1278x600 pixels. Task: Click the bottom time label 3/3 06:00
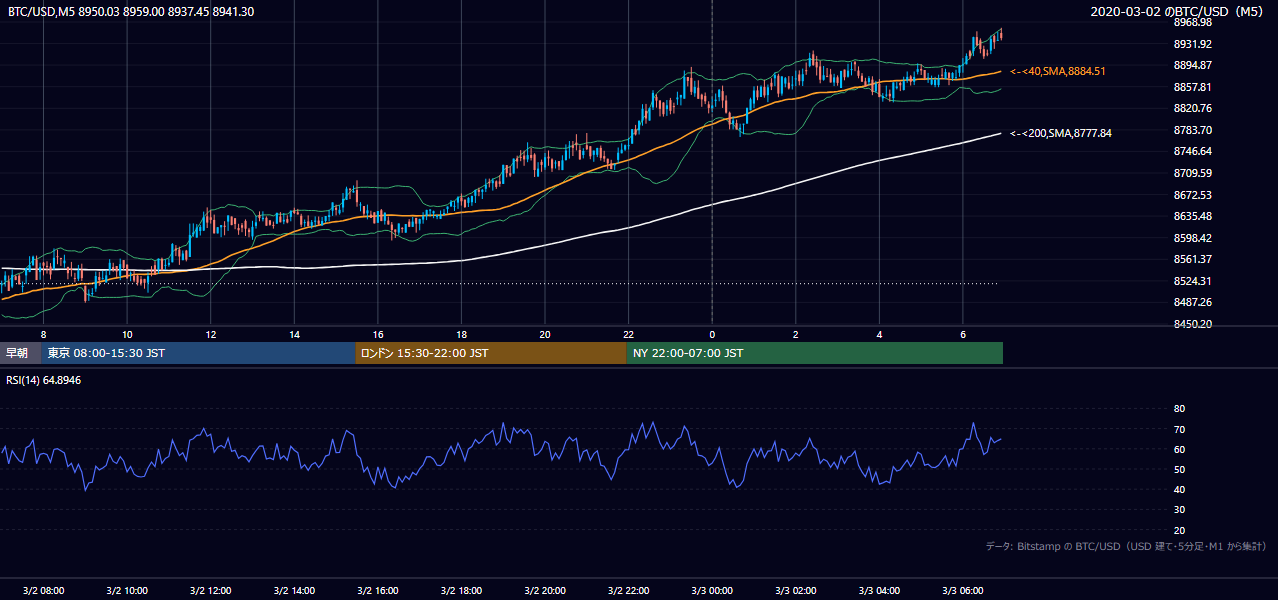[962, 591]
